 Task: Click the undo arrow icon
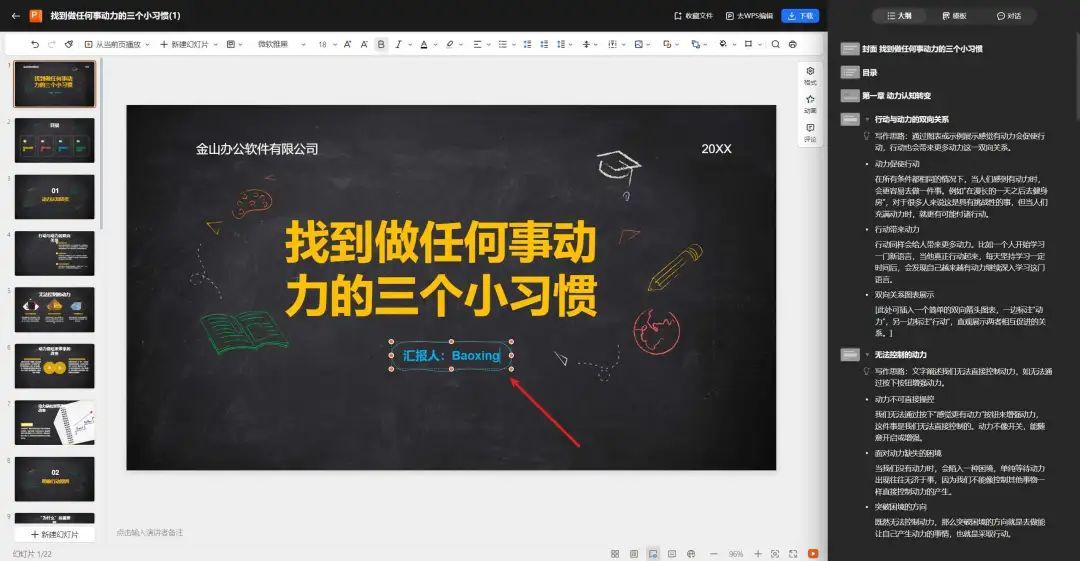(35, 44)
